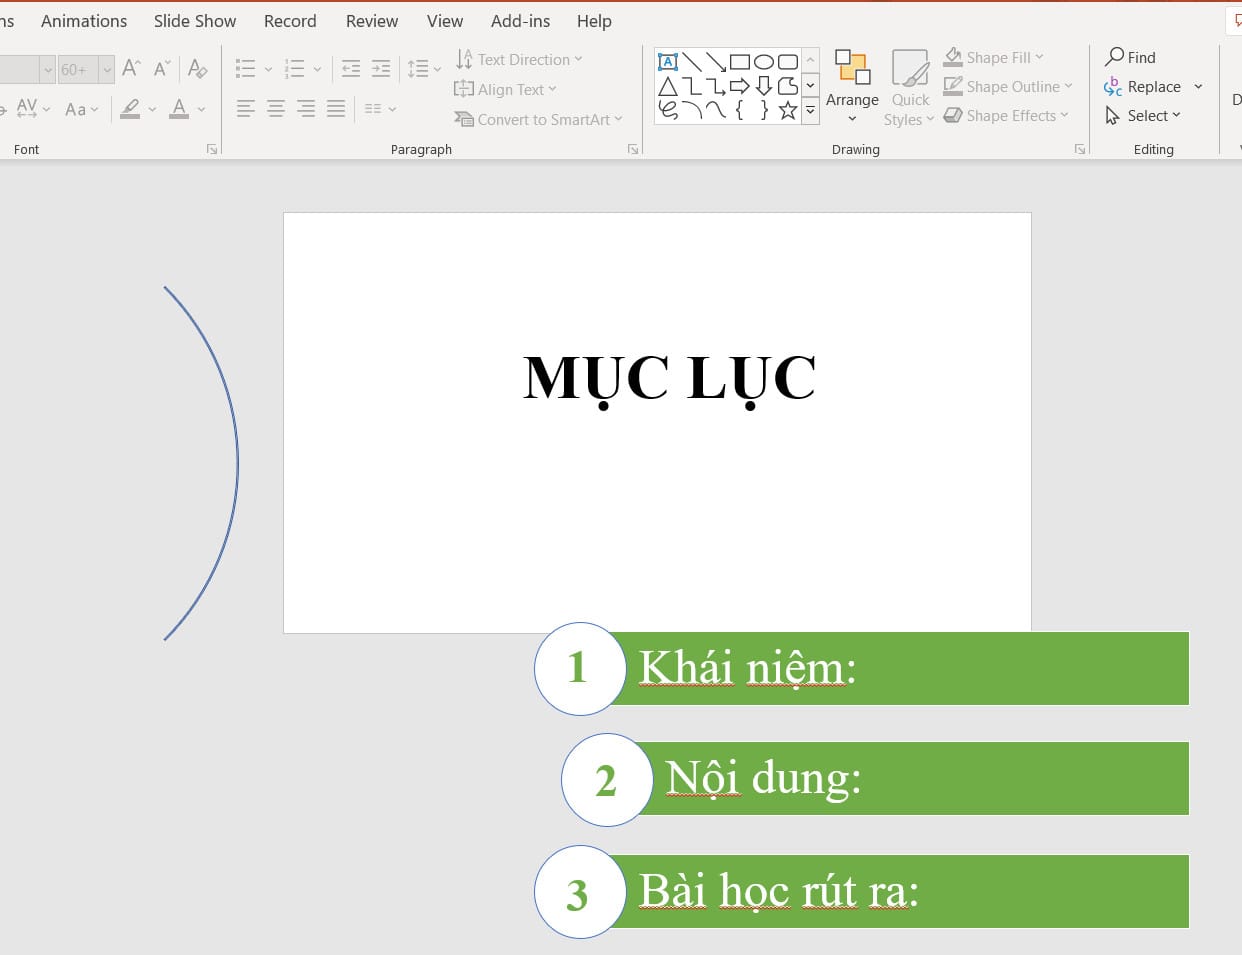Open the Font dialog box launcher
The width and height of the screenshot is (1242, 955).
click(x=212, y=149)
